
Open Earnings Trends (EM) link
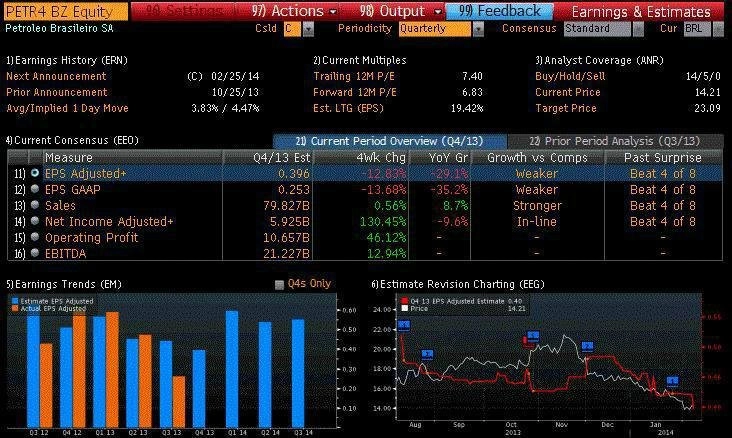click(63, 284)
